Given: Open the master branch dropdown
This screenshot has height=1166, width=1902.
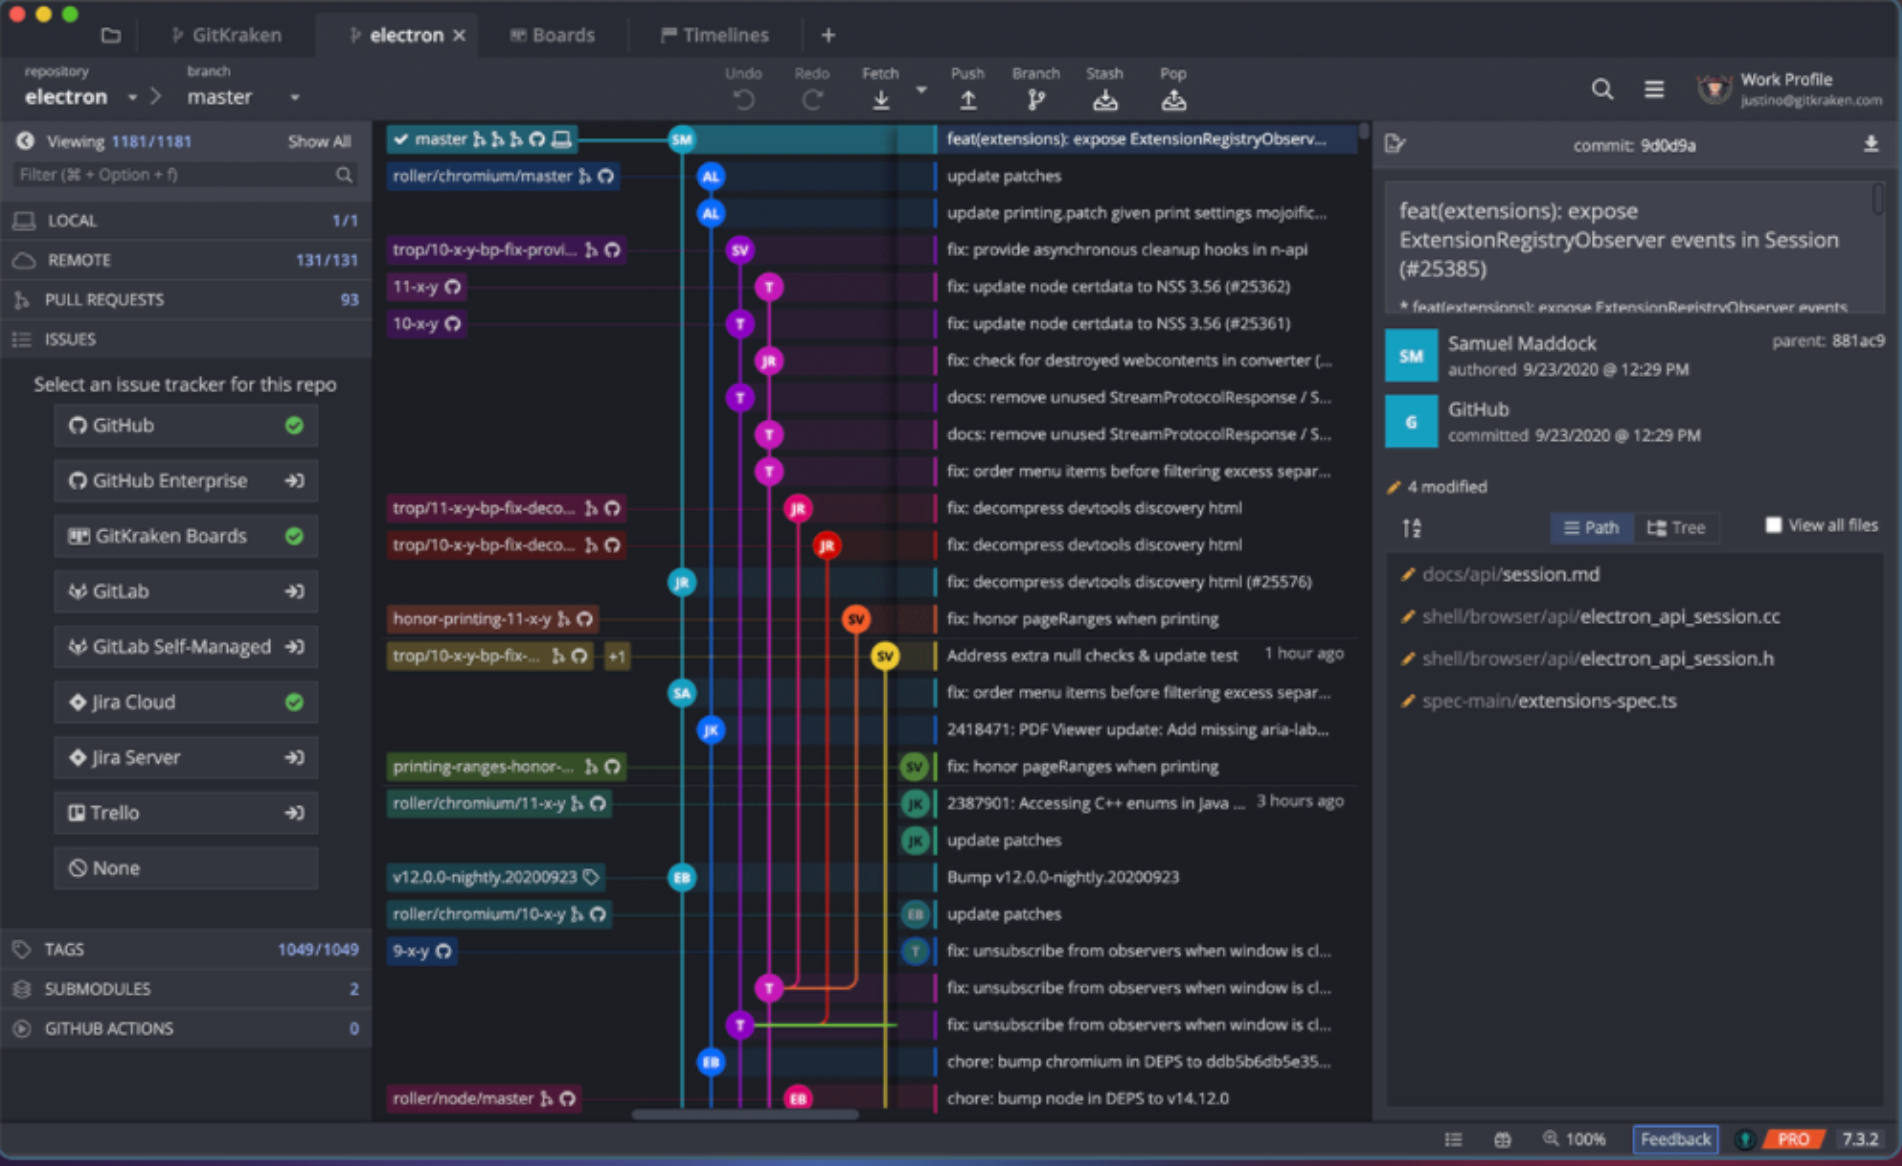Looking at the screenshot, I should point(294,97).
